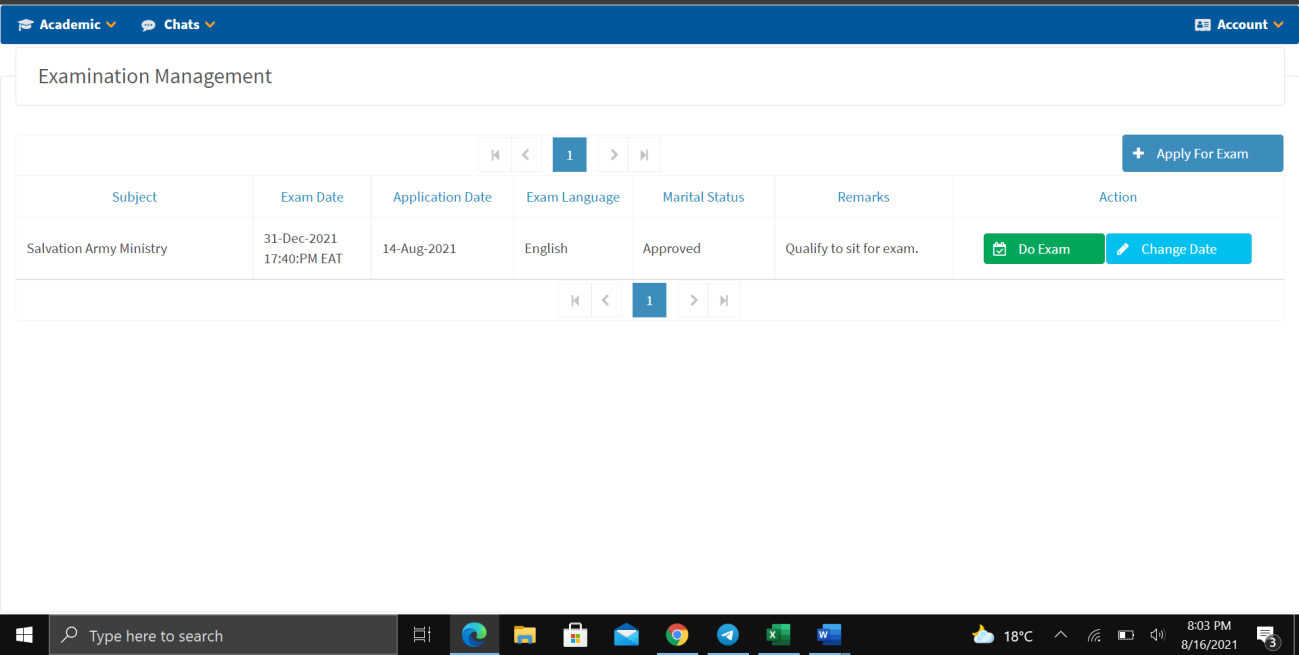
Task: Open Excel from the Windows taskbar
Action: [x=778, y=635]
